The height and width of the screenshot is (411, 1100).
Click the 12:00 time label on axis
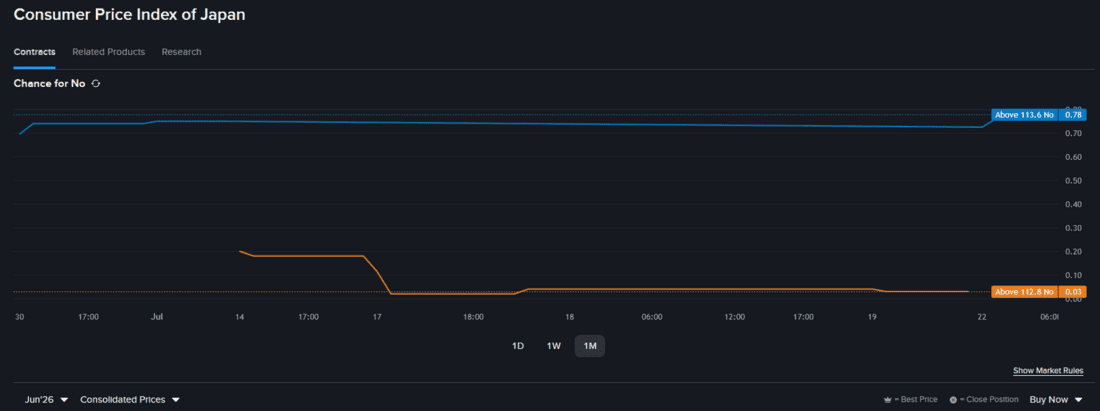pos(735,317)
